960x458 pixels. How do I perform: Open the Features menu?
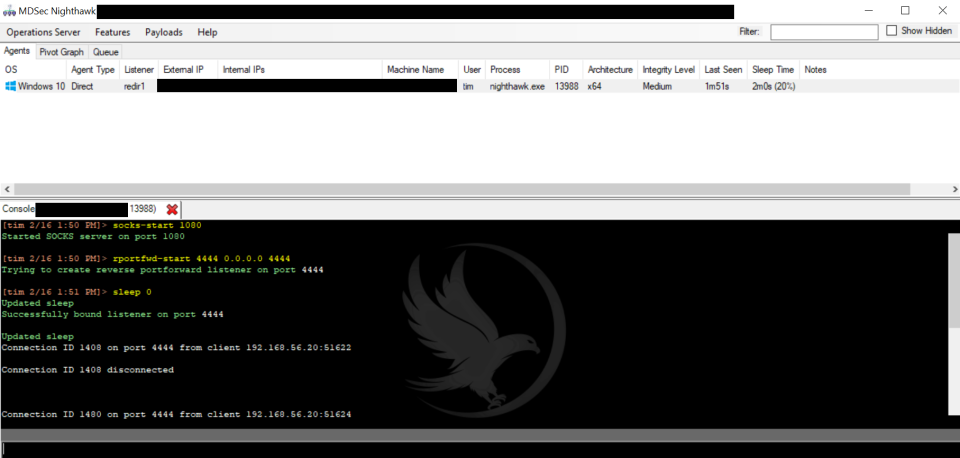pyautogui.click(x=113, y=32)
